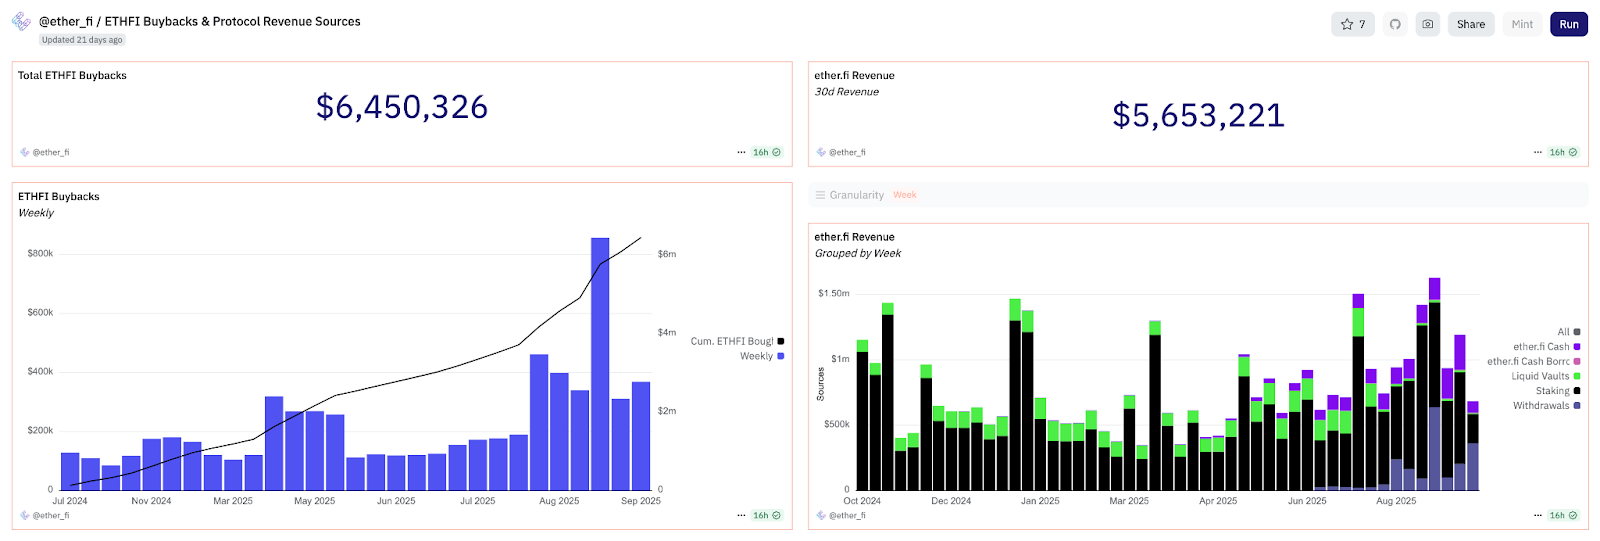Click the purple ether.fi Cash legend swatch
The image size is (1600, 541).
(x=1577, y=347)
